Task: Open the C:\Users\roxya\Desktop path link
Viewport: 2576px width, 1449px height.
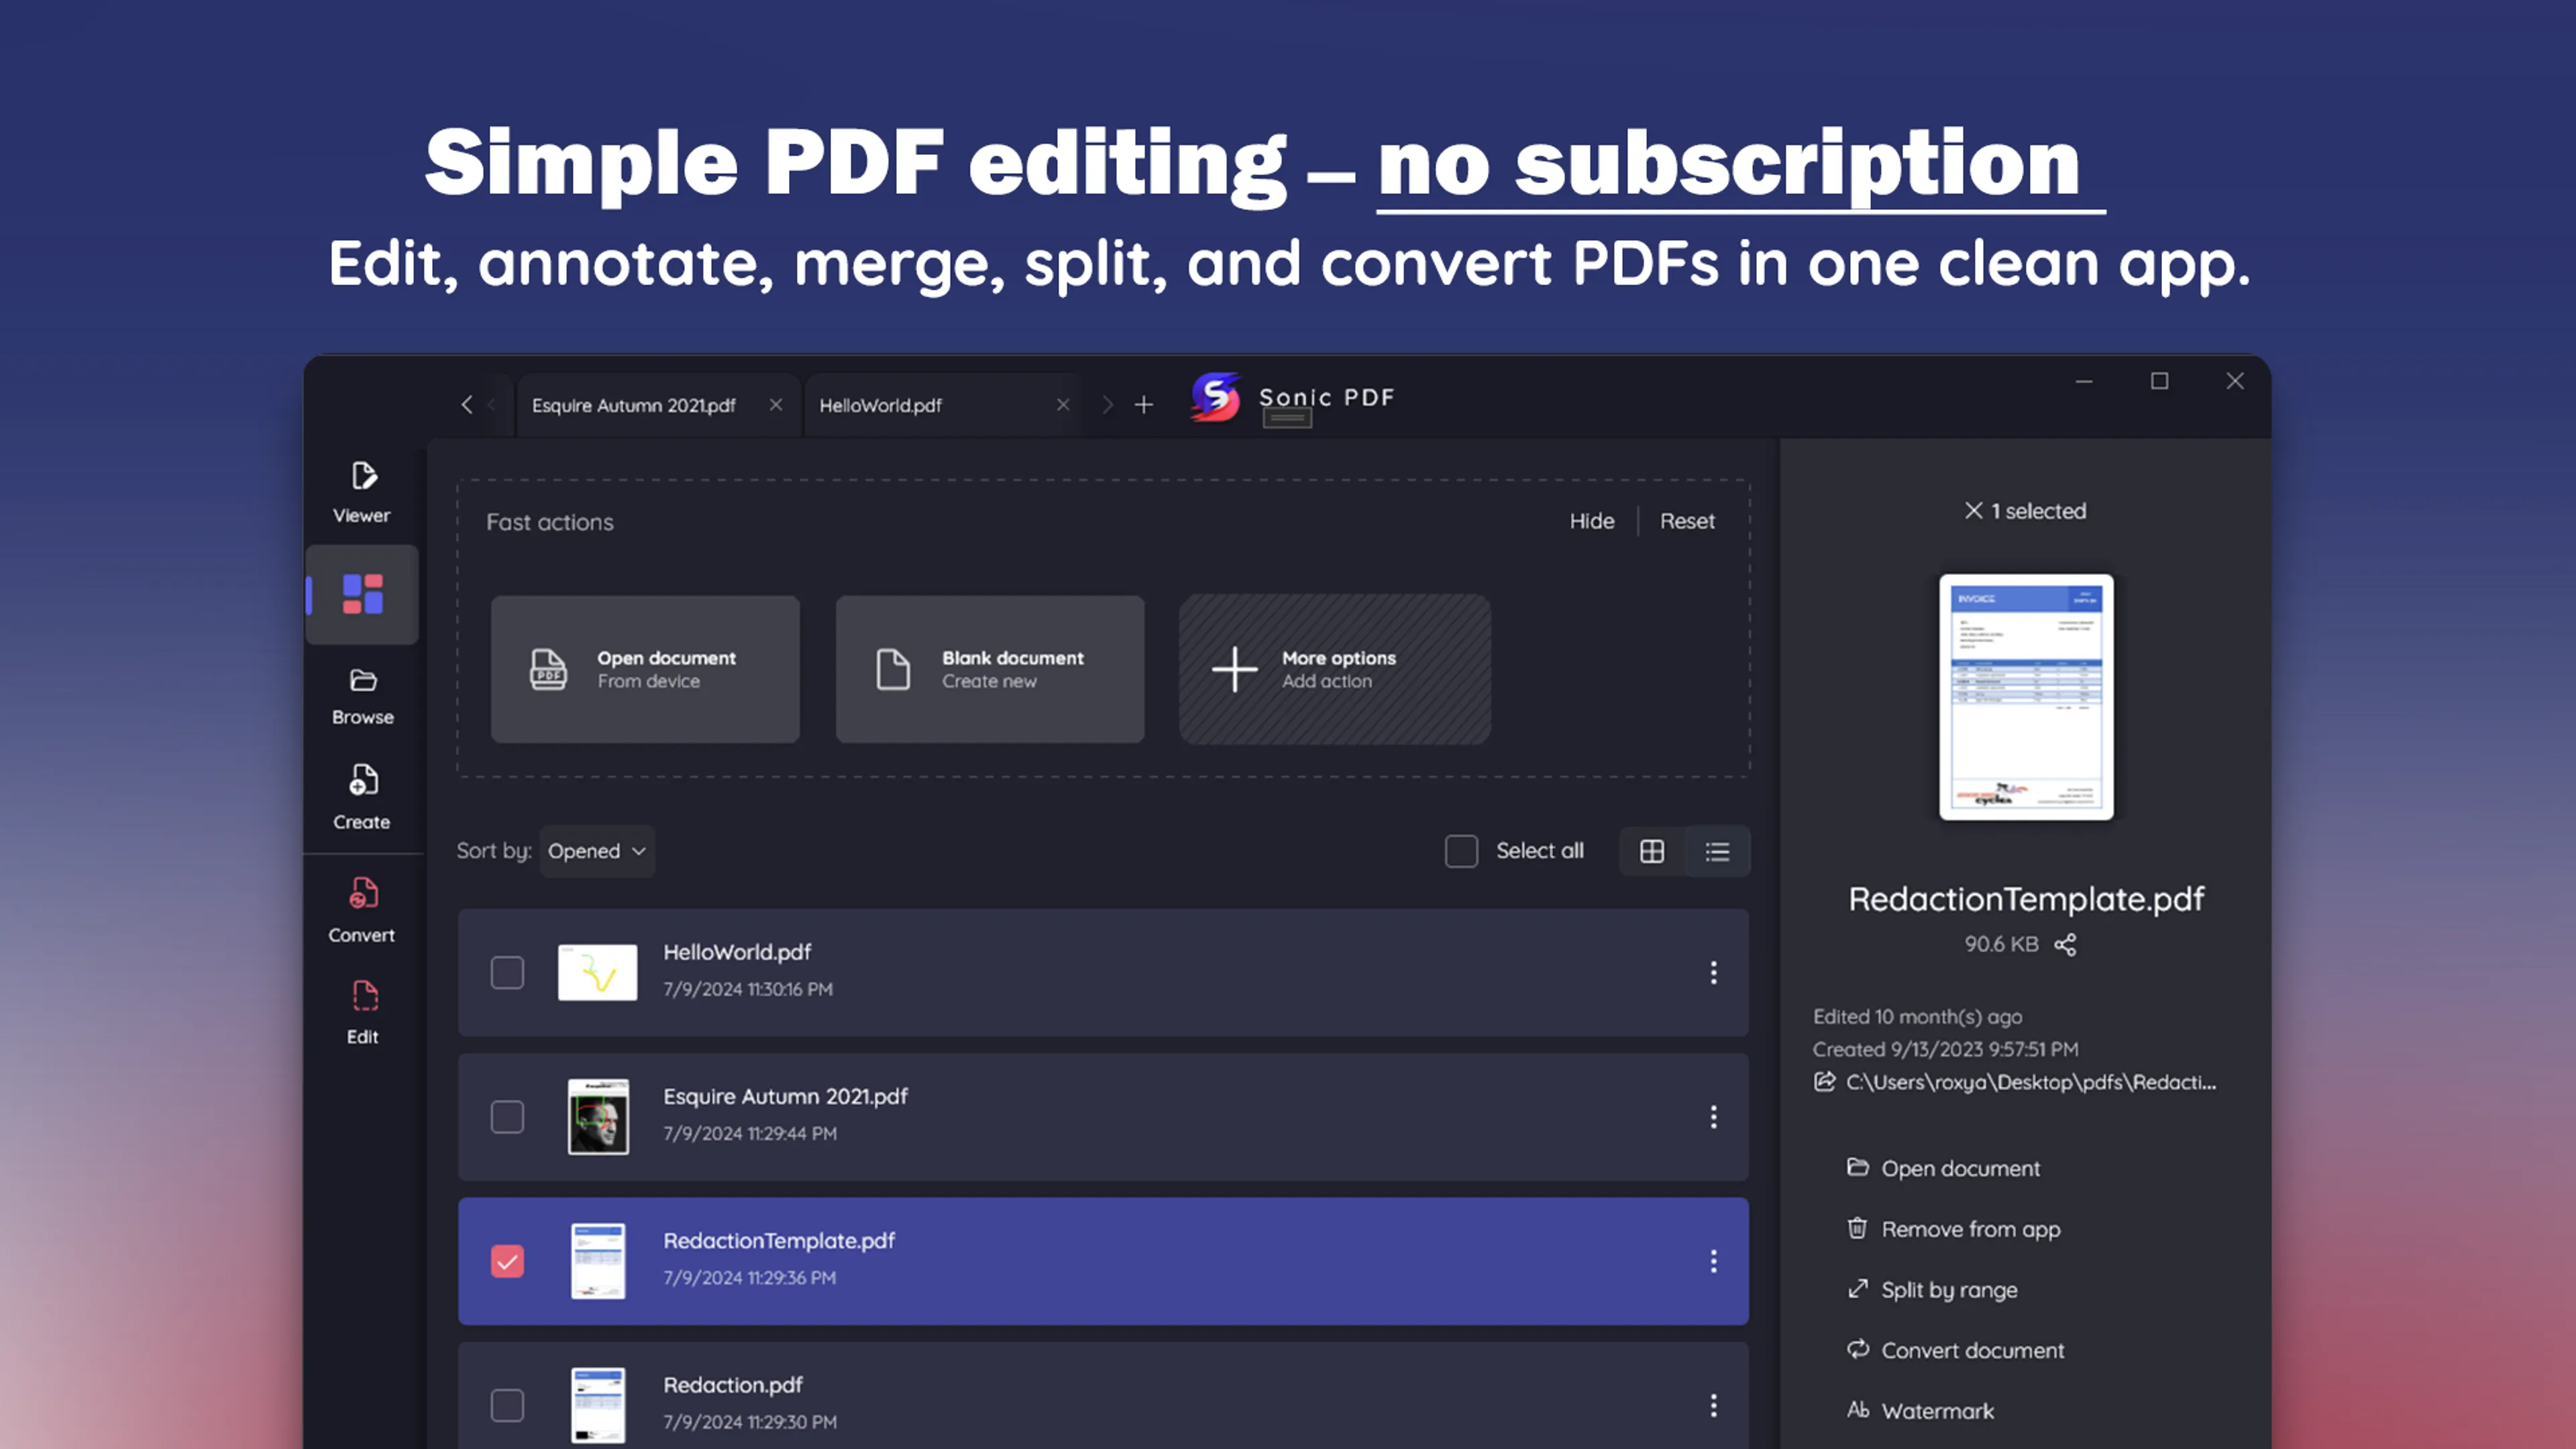Action: [x=2030, y=1082]
